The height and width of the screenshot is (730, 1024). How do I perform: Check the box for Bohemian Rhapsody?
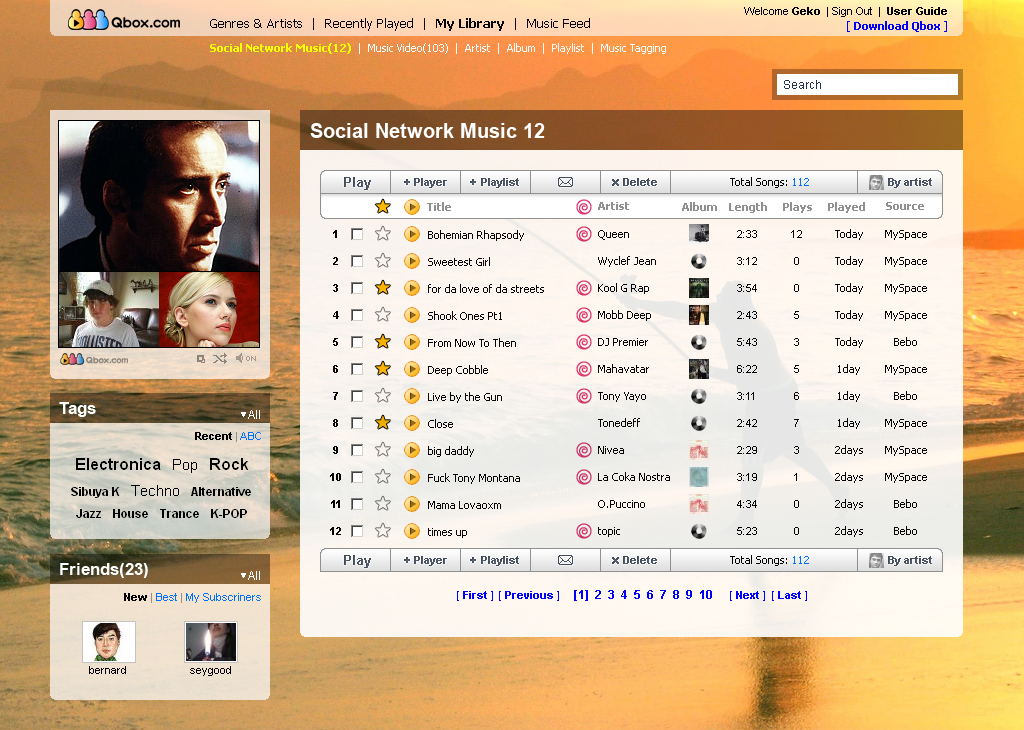pos(357,234)
